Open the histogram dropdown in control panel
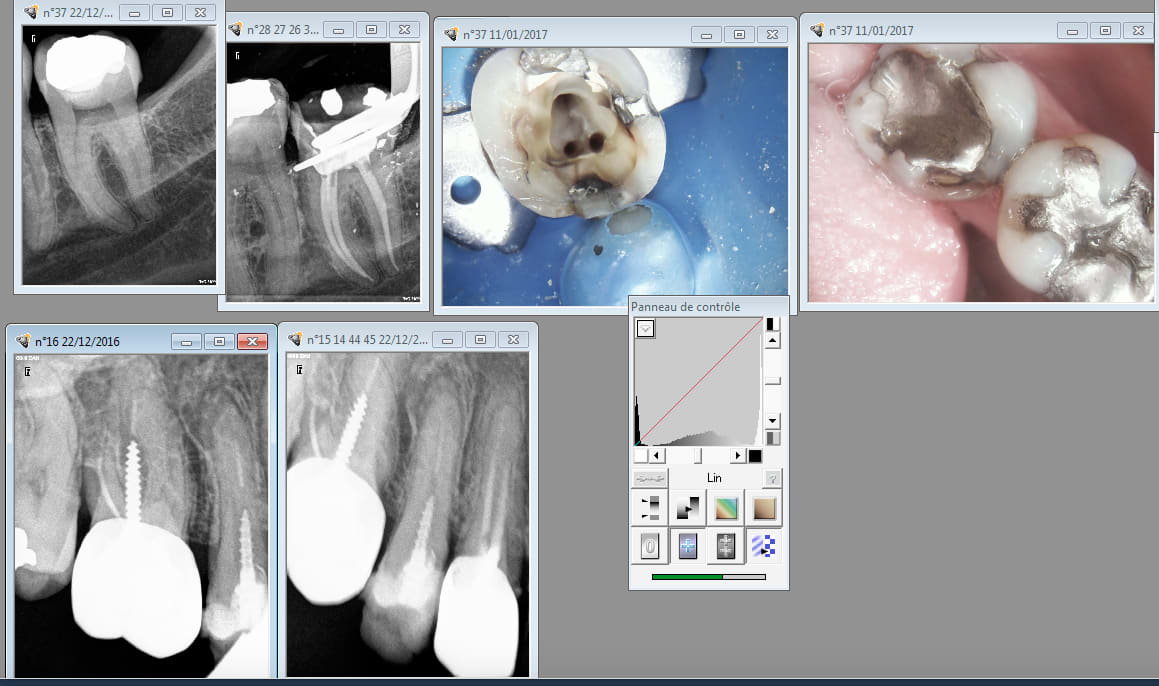Viewport: 1159px width, 686px height. [x=645, y=329]
